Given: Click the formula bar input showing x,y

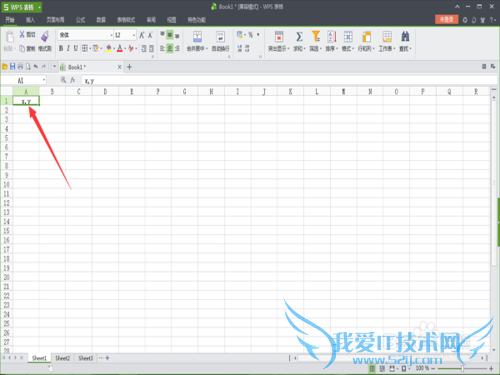Looking at the screenshot, I should (x=288, y=80).
